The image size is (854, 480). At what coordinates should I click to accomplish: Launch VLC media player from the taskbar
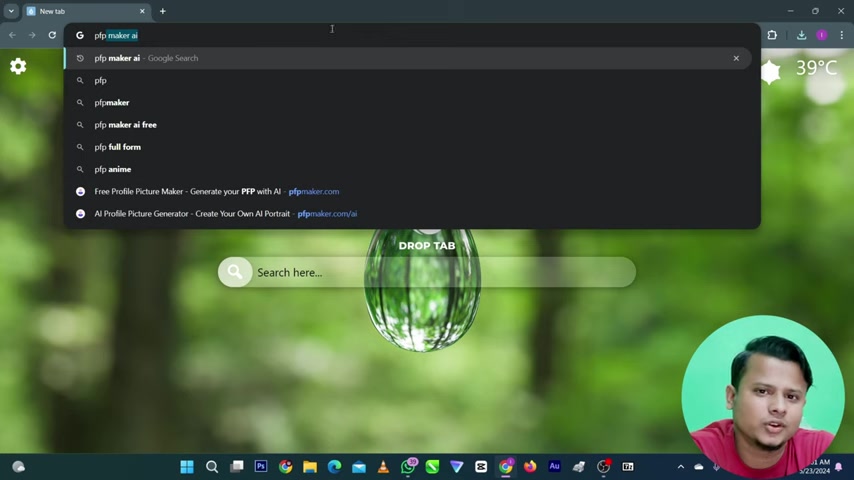point(383,467)
